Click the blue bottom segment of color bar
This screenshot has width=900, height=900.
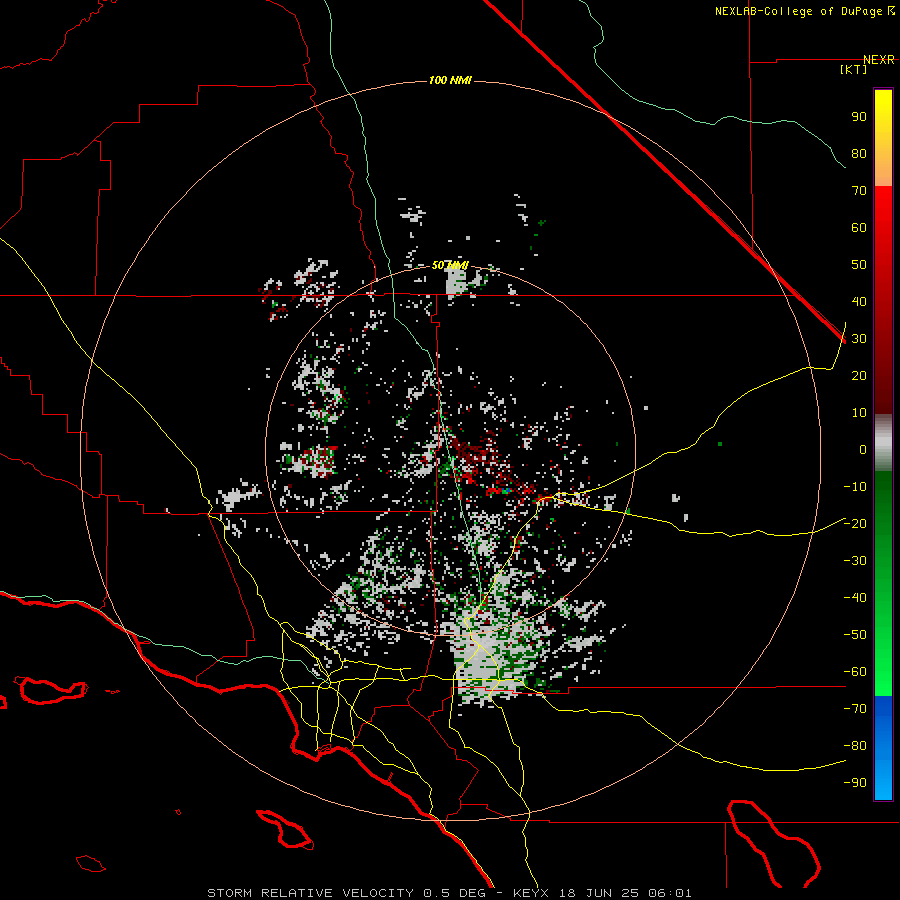tap(883, 748)
